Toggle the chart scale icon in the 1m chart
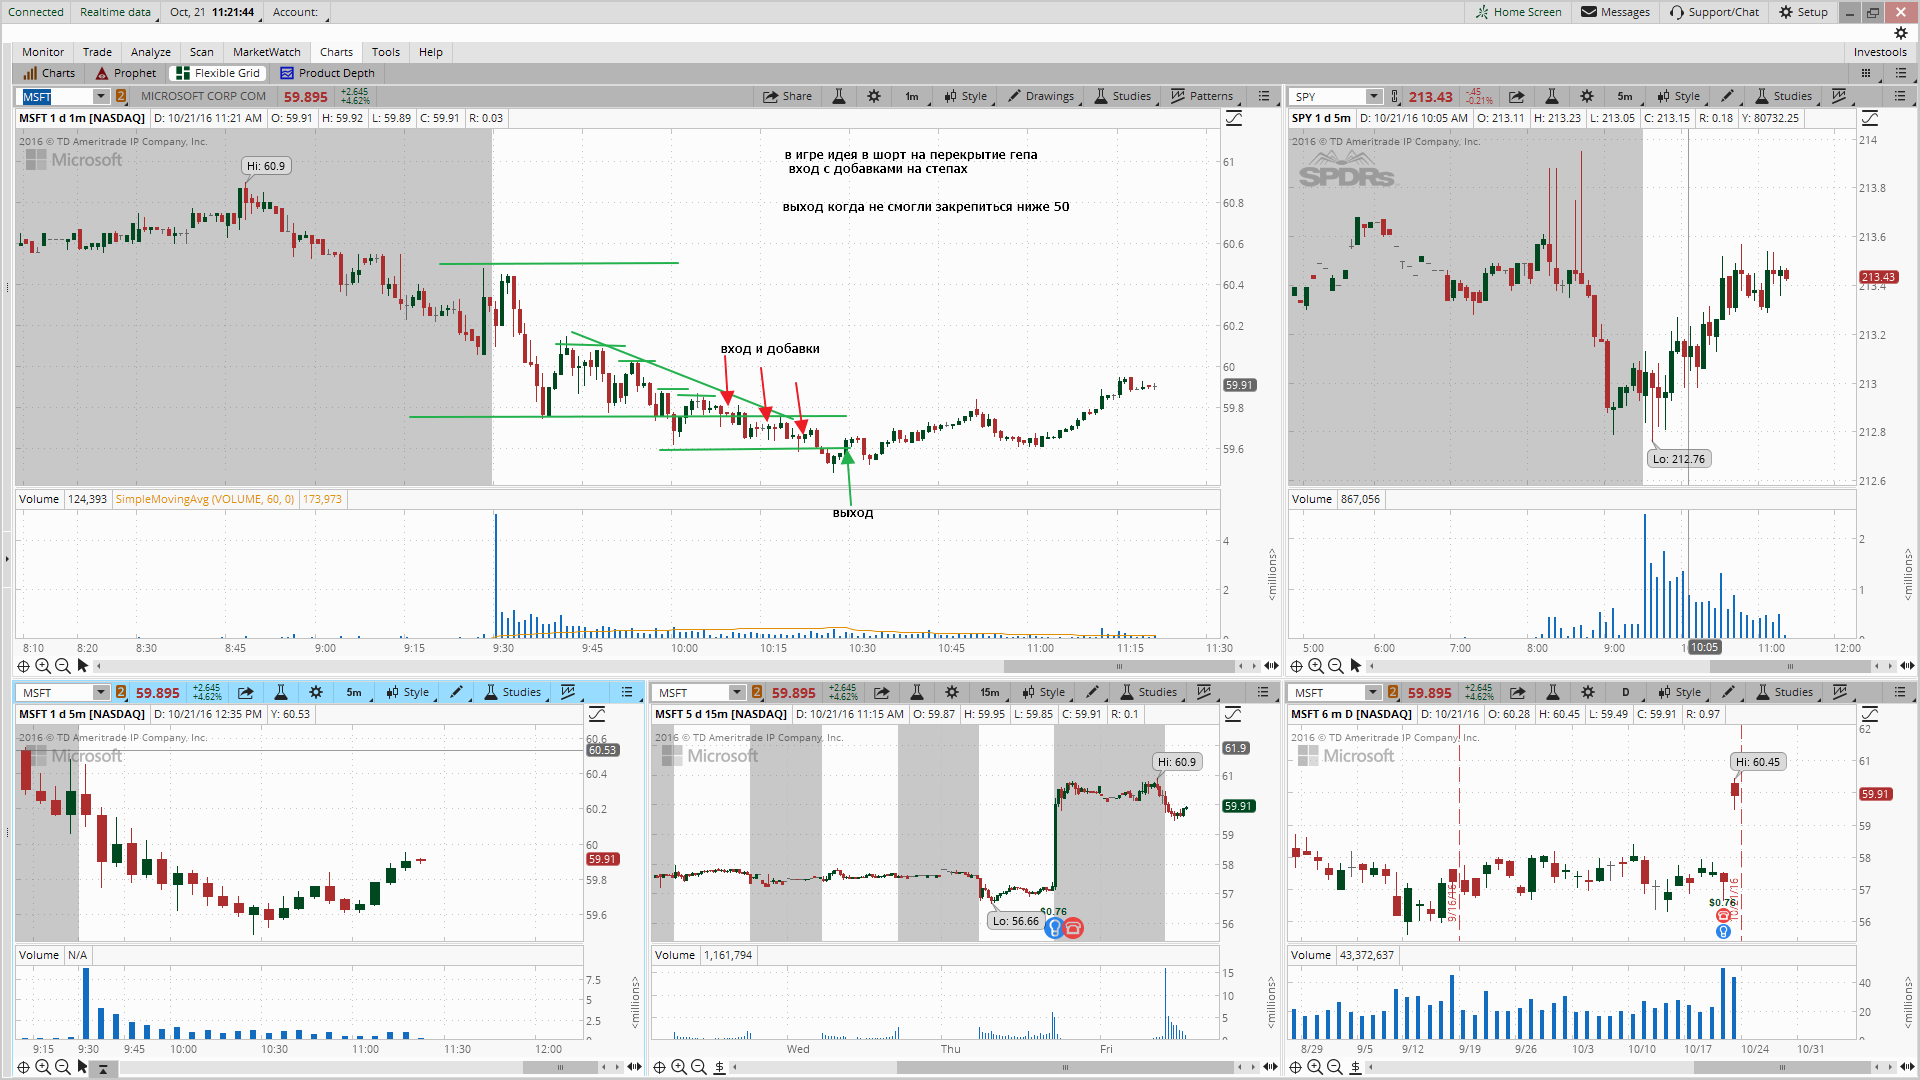 point(1234,119)
